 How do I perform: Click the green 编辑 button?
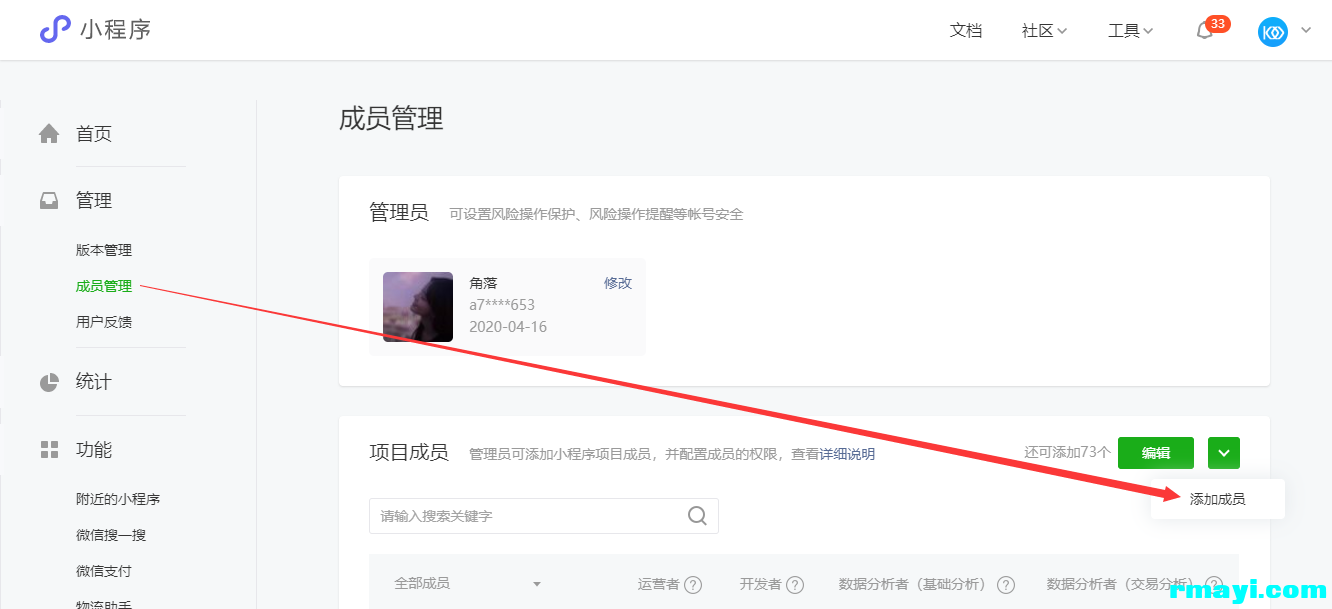(1156, 452)
